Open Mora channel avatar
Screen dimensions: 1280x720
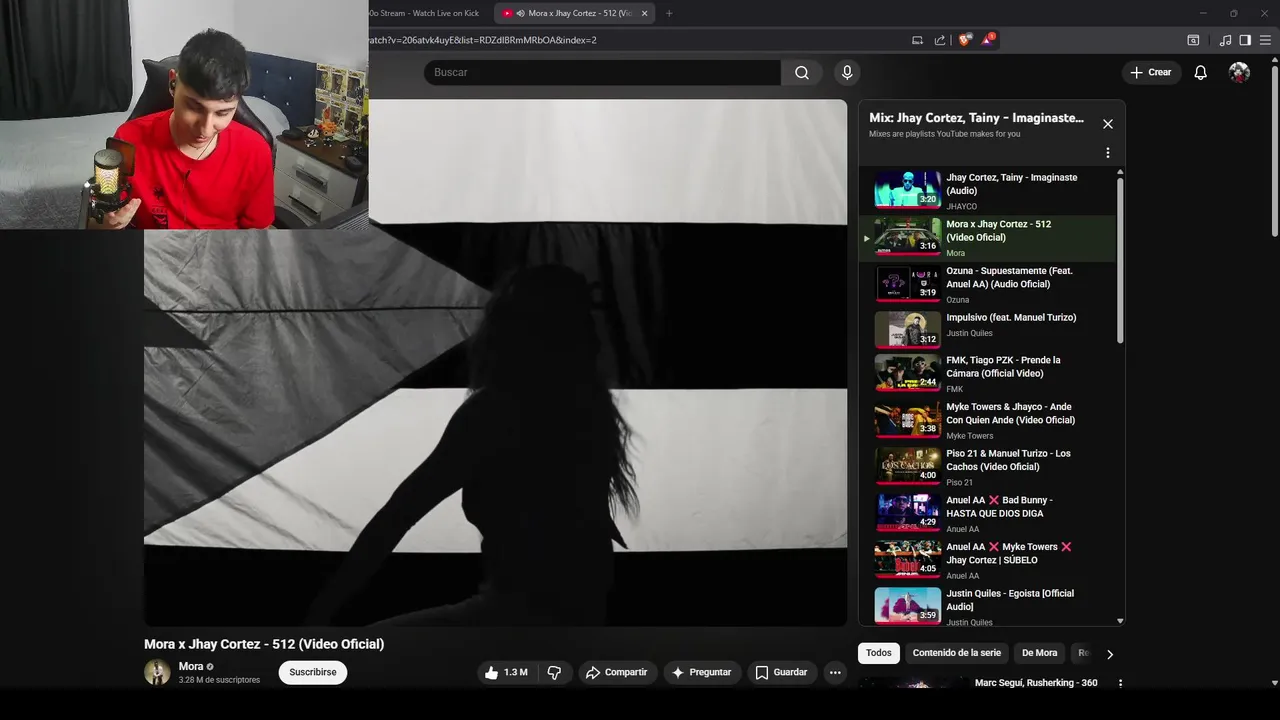(157, 672)
